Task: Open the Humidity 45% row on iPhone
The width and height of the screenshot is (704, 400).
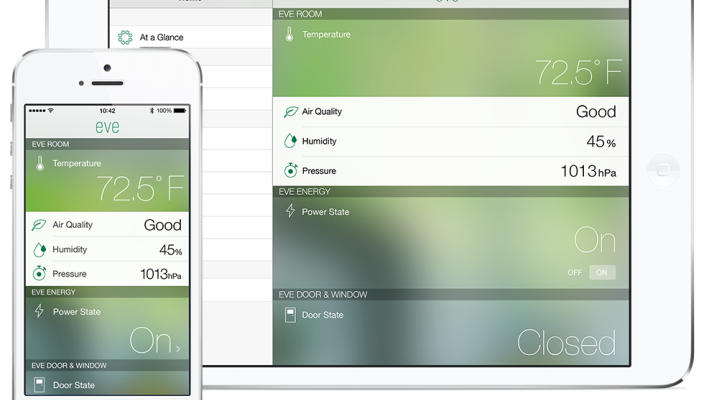Action: coord(108,250)
